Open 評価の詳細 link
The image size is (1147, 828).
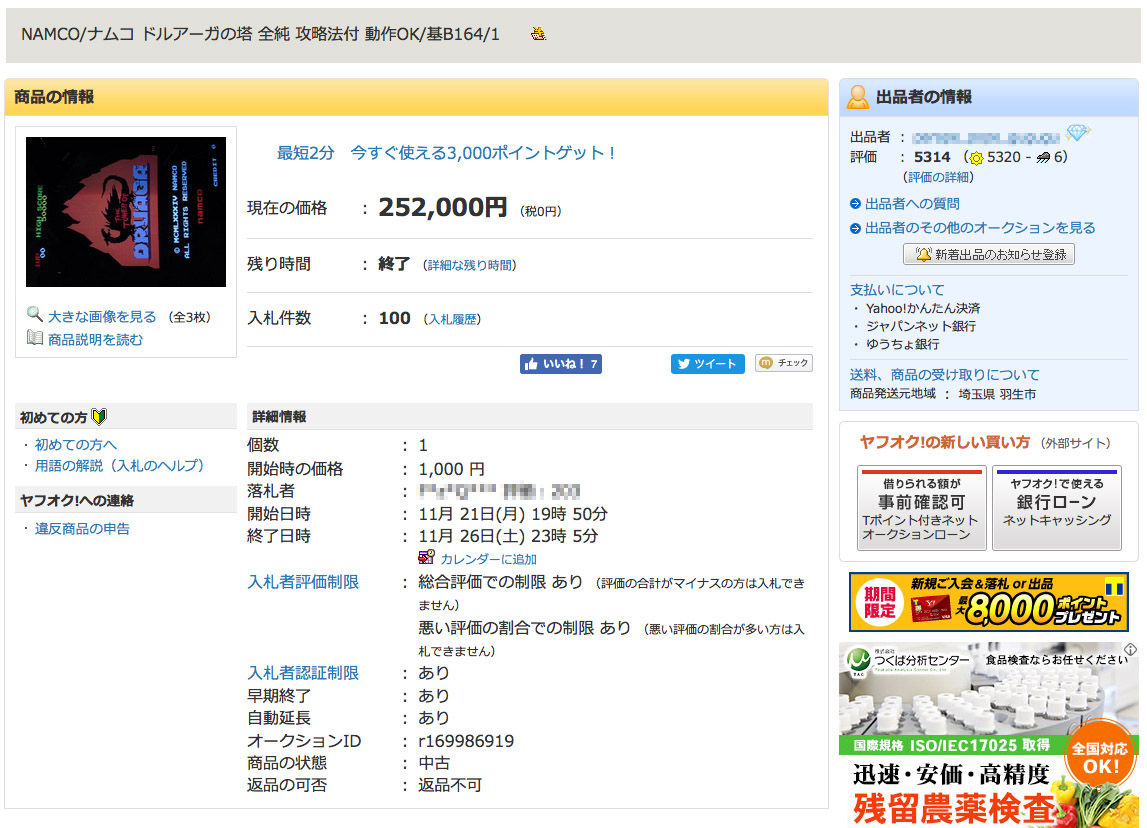(939, 177)
